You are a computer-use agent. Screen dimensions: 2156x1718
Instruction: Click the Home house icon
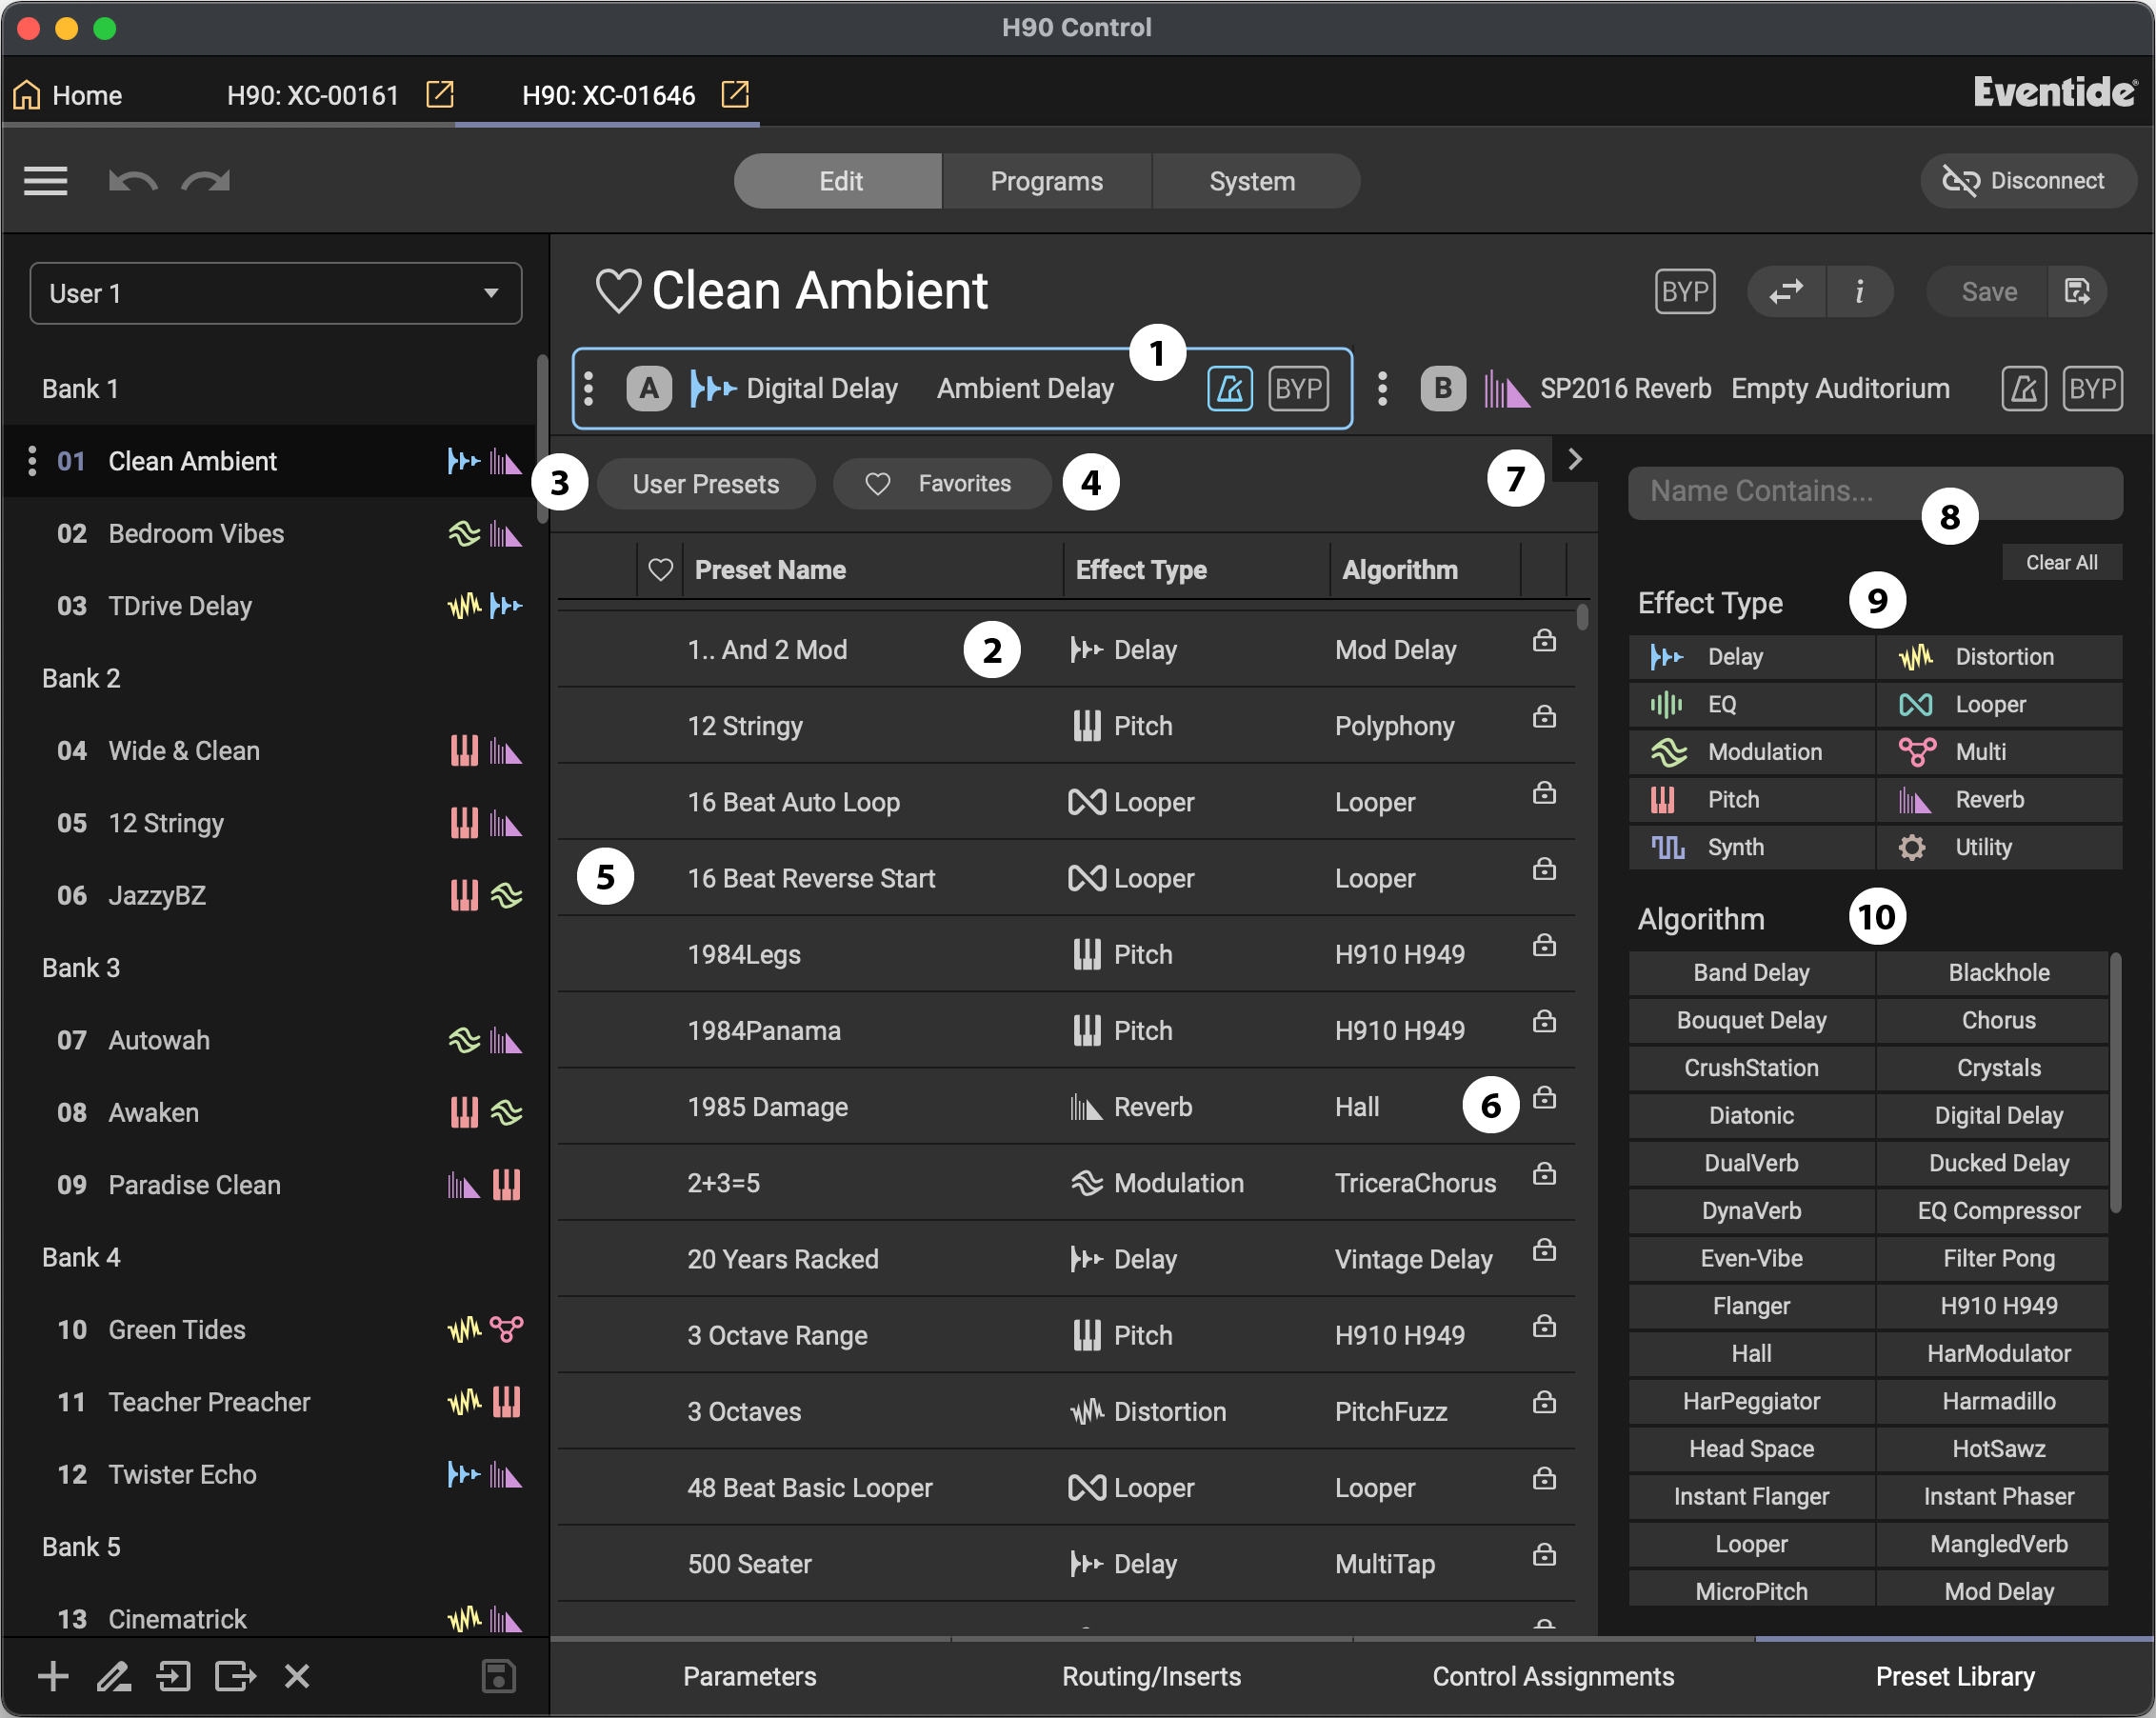click(x=27, y=95)
